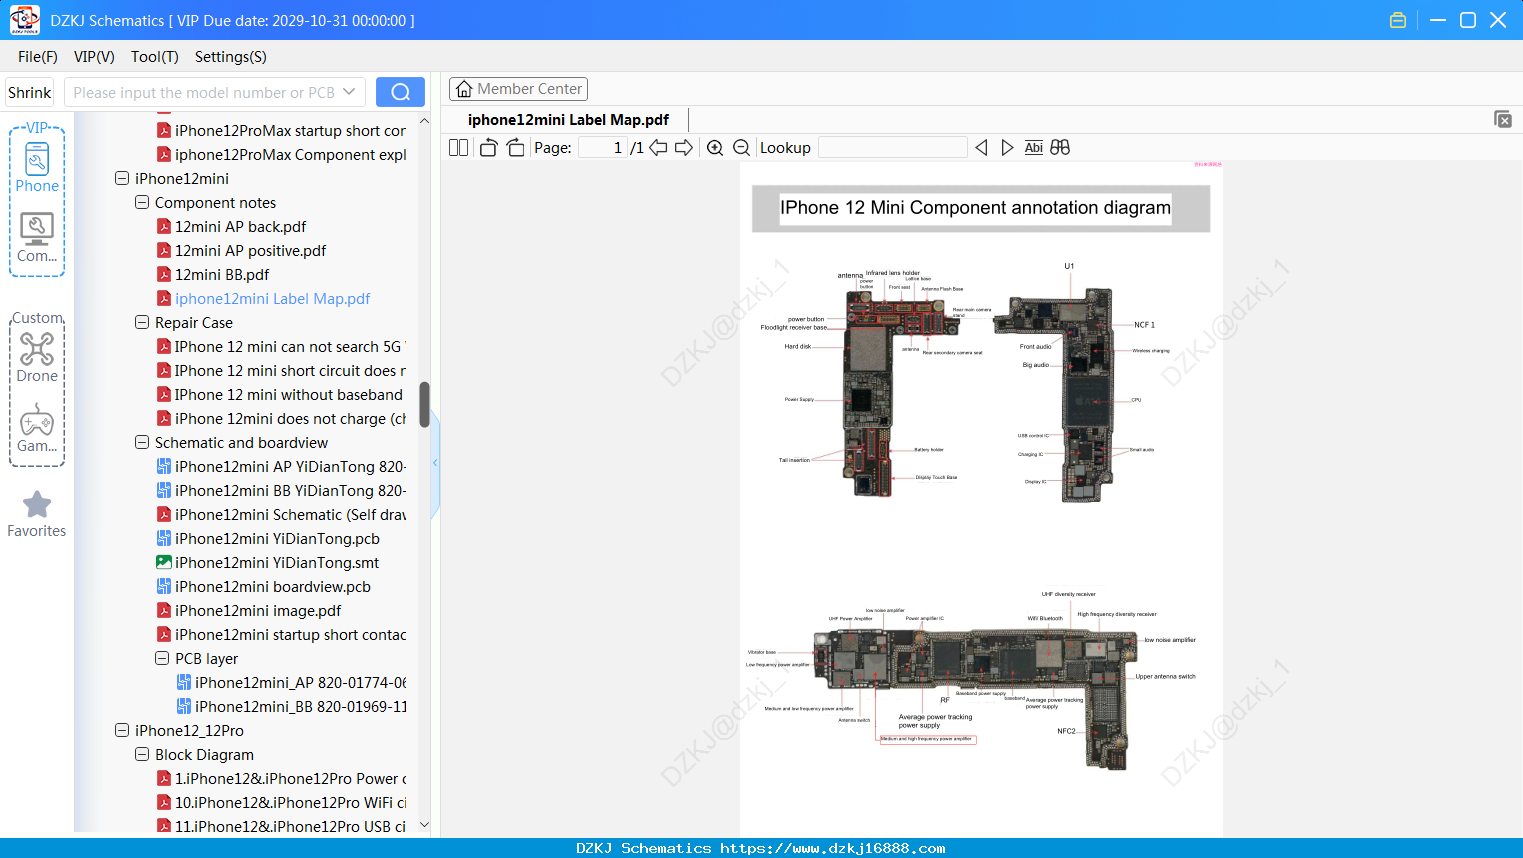Open 10.iPhone12&iPhone12Pro WiFi block diagram
1523x858 pixels.
281,802
